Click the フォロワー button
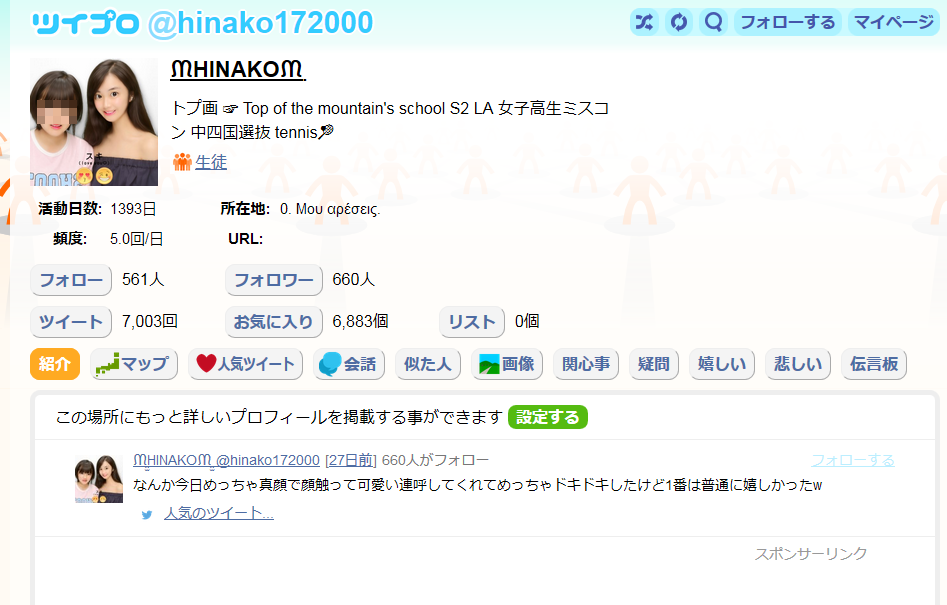 pyautogui.click(x=274, y=280)
